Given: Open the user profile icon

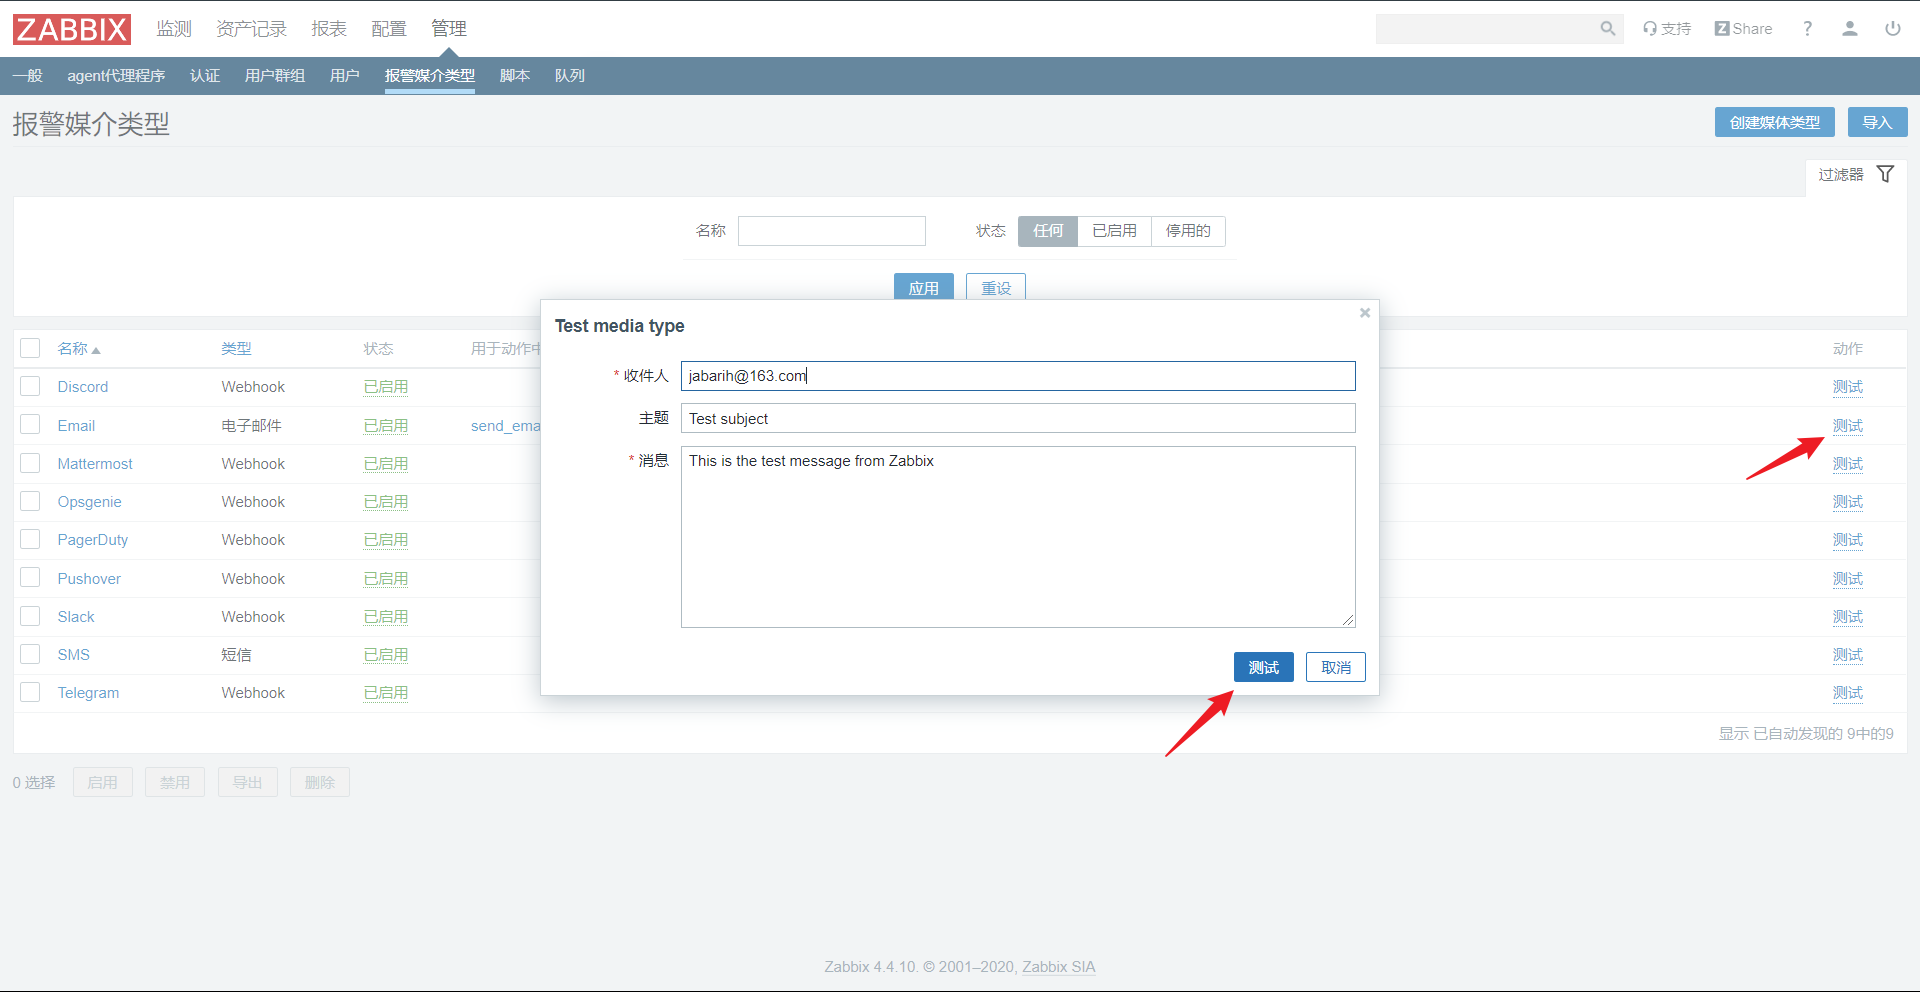Looking at the screenshot, I should tap(1850, 29).
